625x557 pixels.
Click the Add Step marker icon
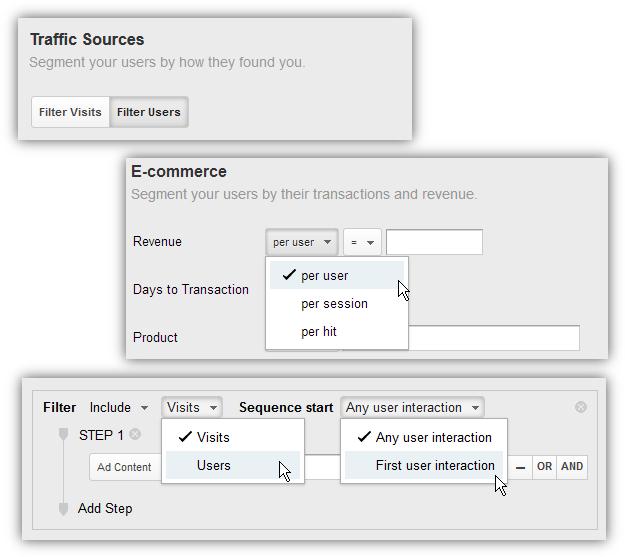(63, 509)
